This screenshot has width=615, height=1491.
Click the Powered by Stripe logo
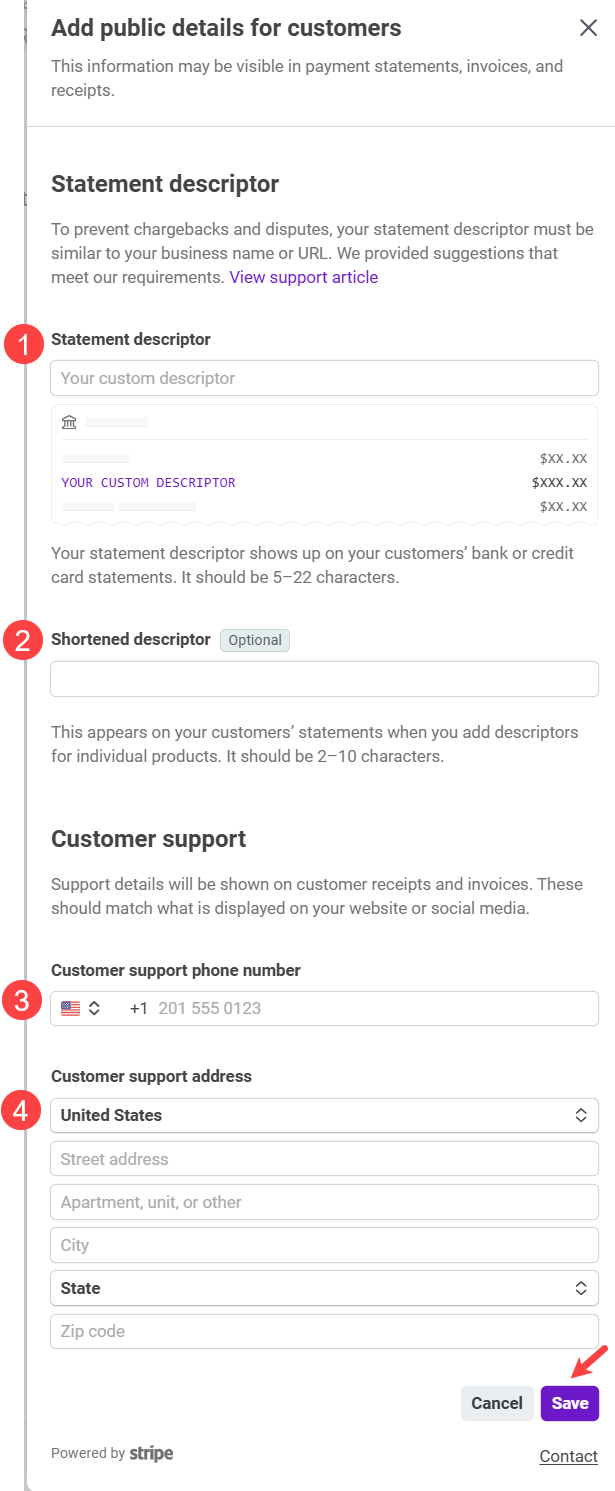(x=151, y=1453)
